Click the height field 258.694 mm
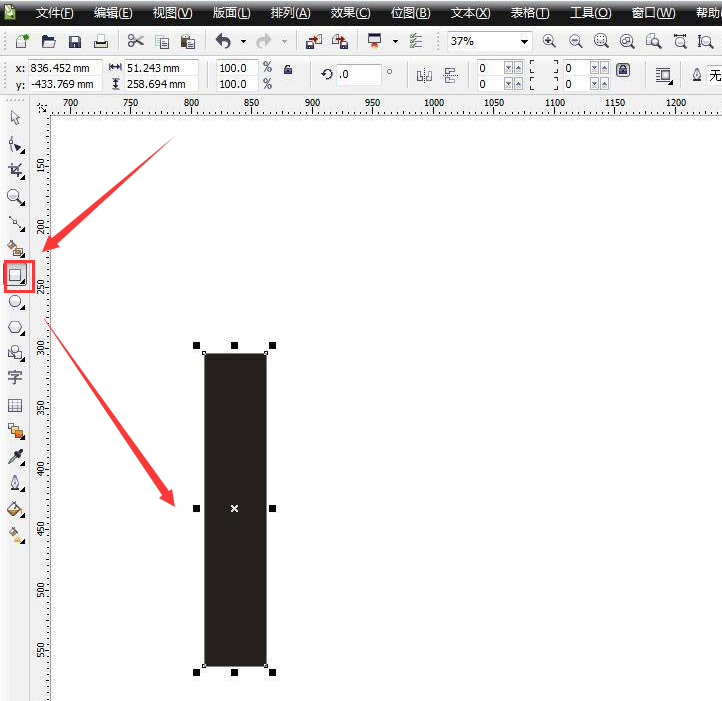This screenshot has width=722, height=701. [x=161, y=84]
